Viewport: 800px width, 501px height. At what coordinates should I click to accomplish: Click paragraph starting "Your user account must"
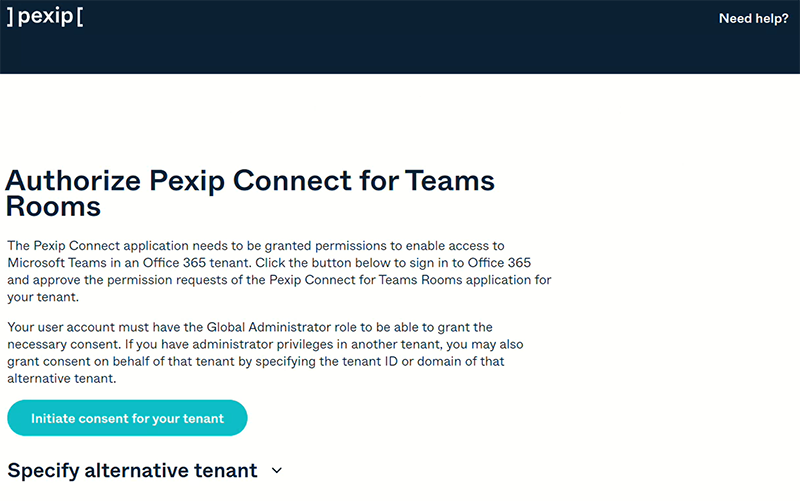(271, 353)
